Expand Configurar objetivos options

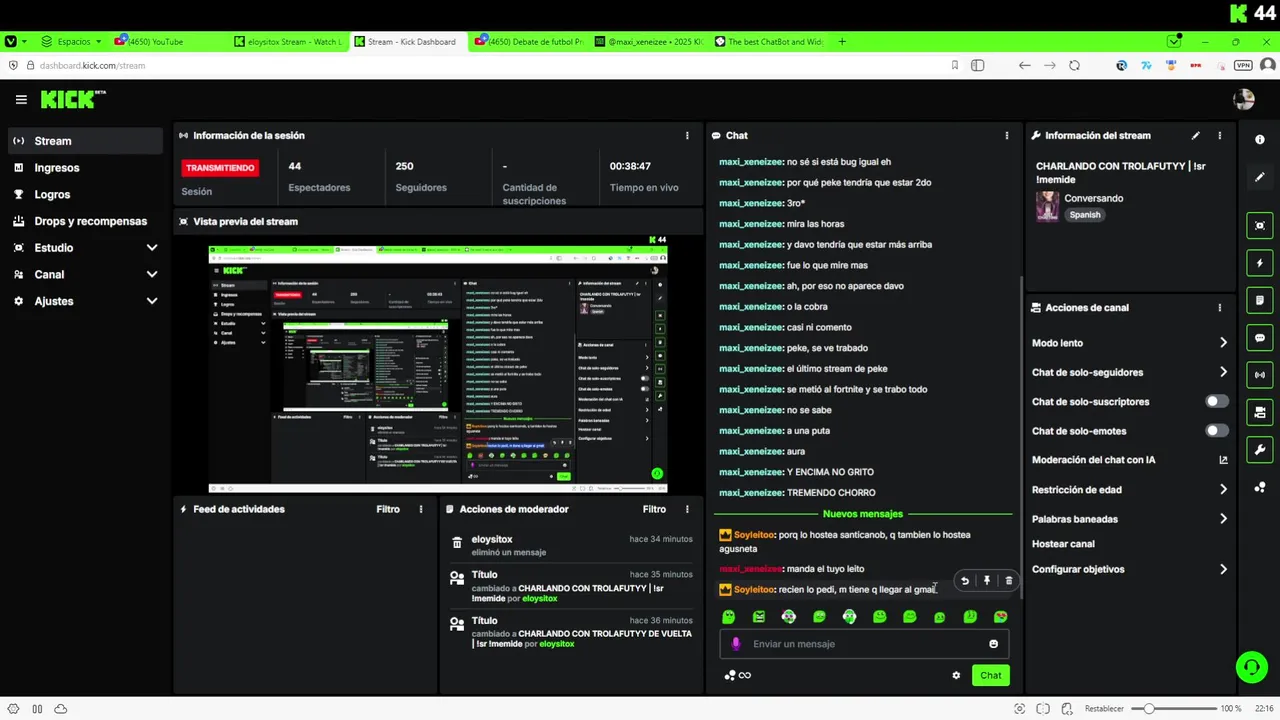tap(1223, 569)
